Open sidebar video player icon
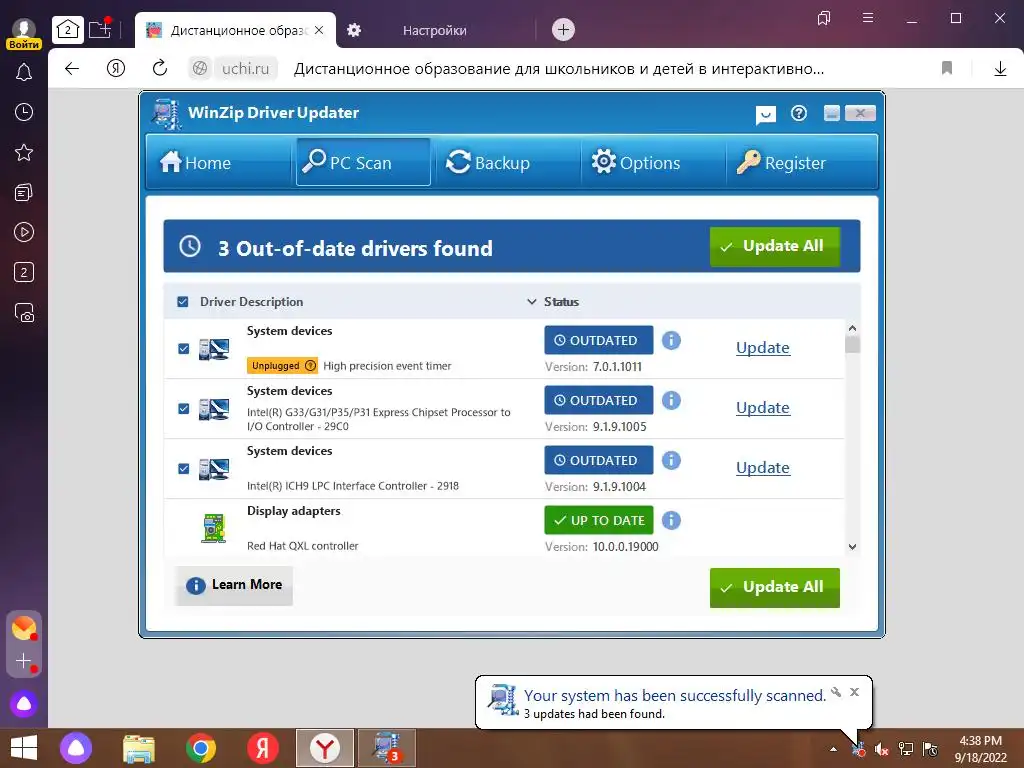1024x768 pixels. click(24, 232)
